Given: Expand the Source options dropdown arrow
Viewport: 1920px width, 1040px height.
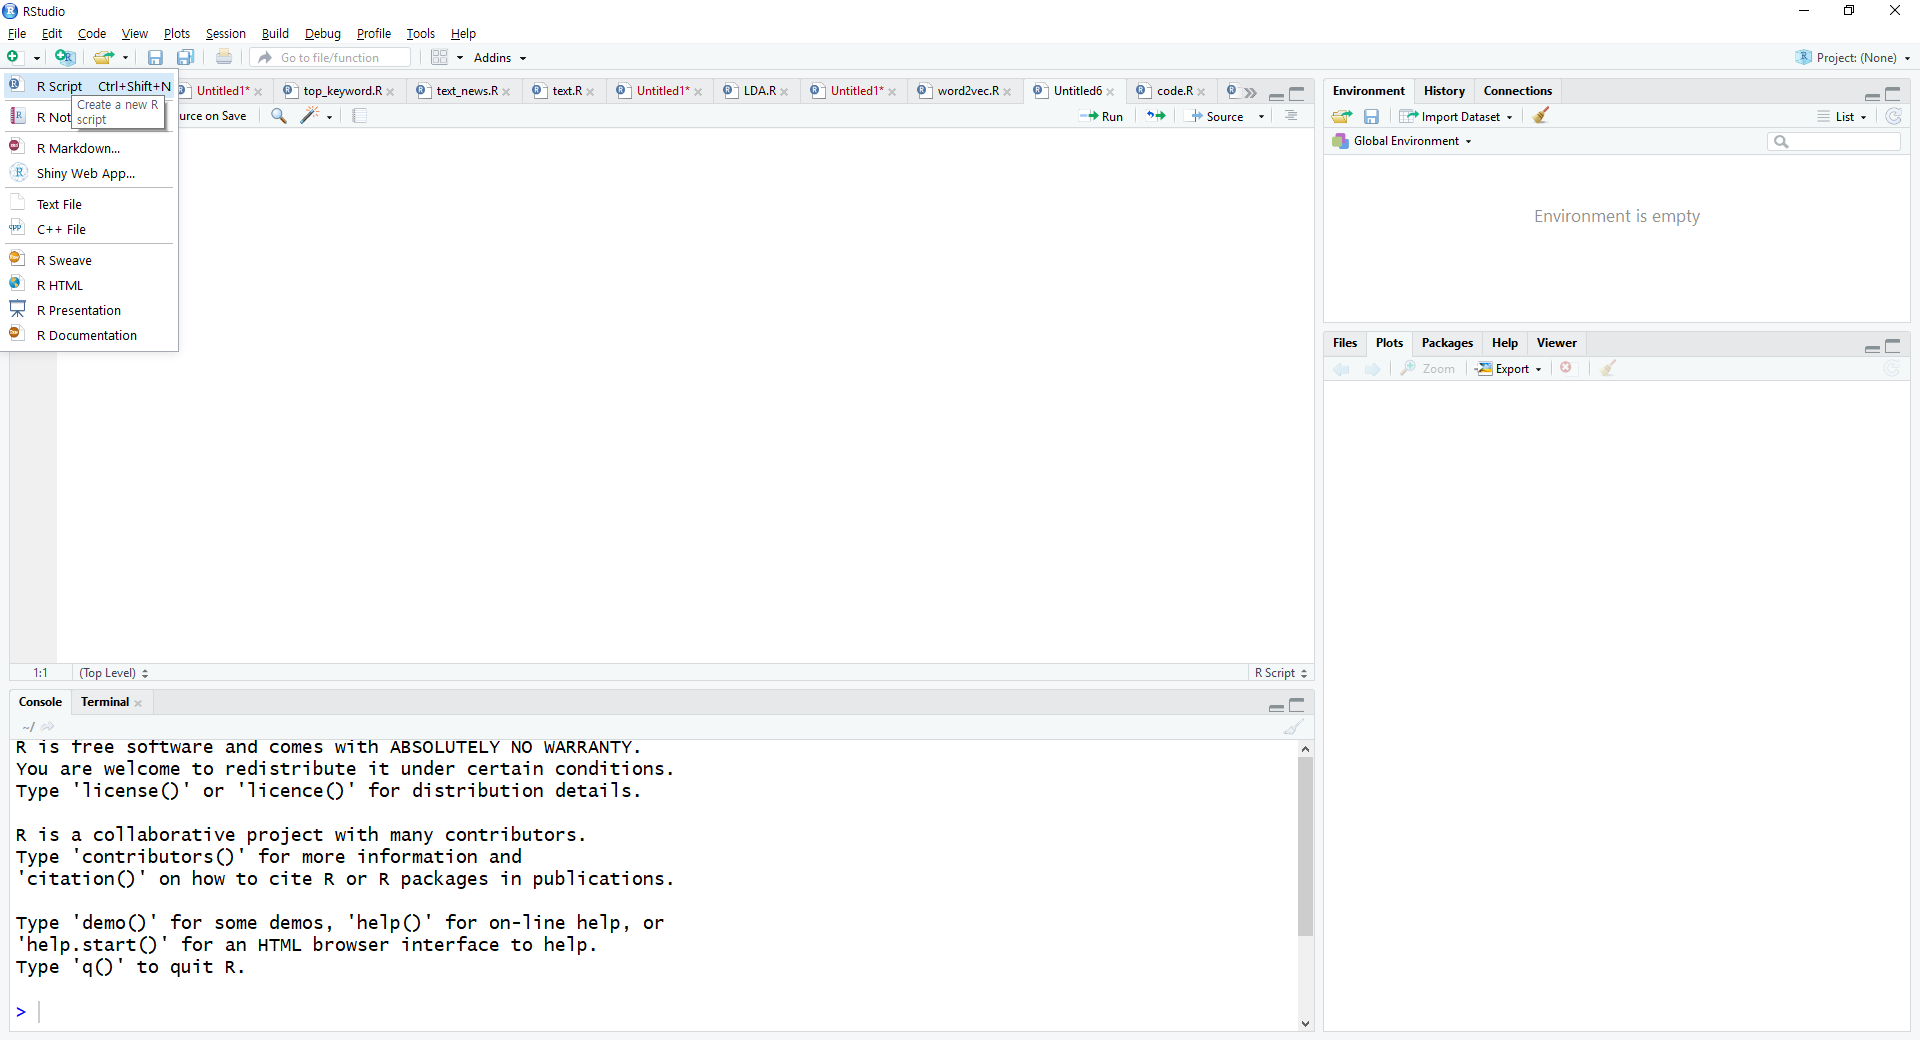Looking at the screenshot, I should (1261, 117).
